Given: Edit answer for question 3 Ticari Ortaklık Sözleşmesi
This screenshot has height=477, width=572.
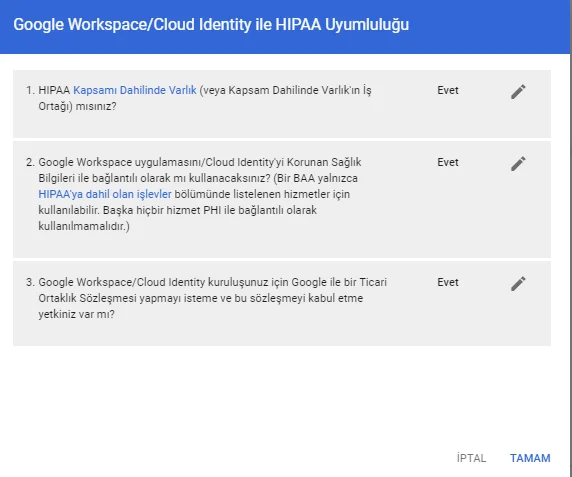Looking at the screenshot, I should (x=518, y=283).
